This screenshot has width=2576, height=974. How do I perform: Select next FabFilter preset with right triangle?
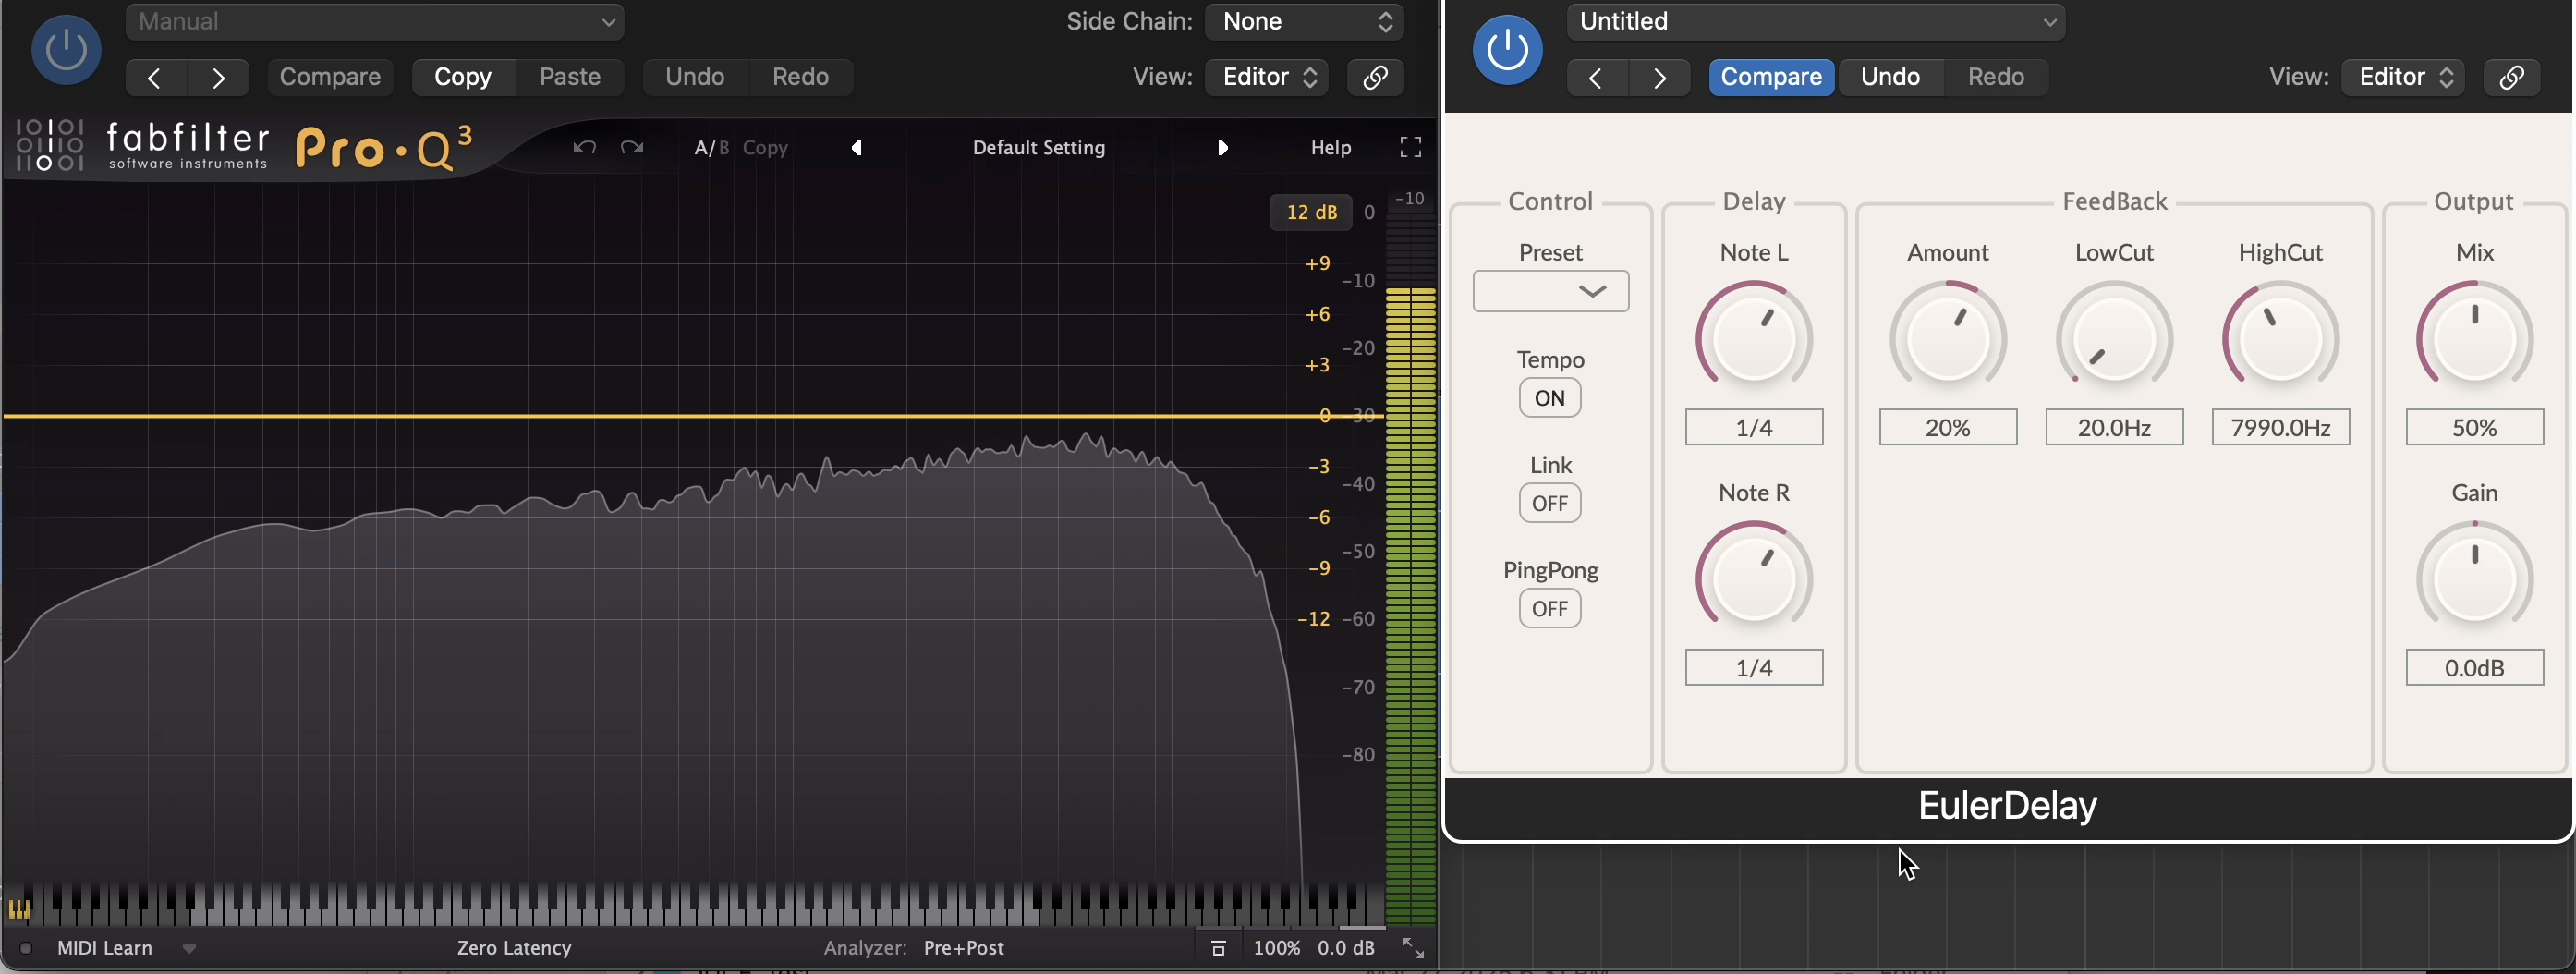(1222, 148)
